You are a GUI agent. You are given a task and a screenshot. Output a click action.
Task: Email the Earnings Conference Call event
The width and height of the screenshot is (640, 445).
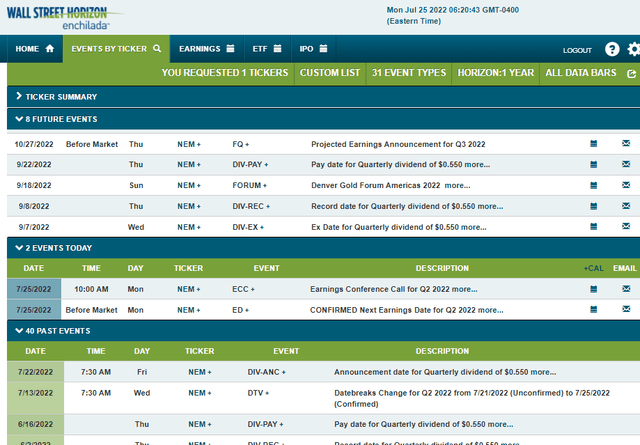[x=626, y=289]
